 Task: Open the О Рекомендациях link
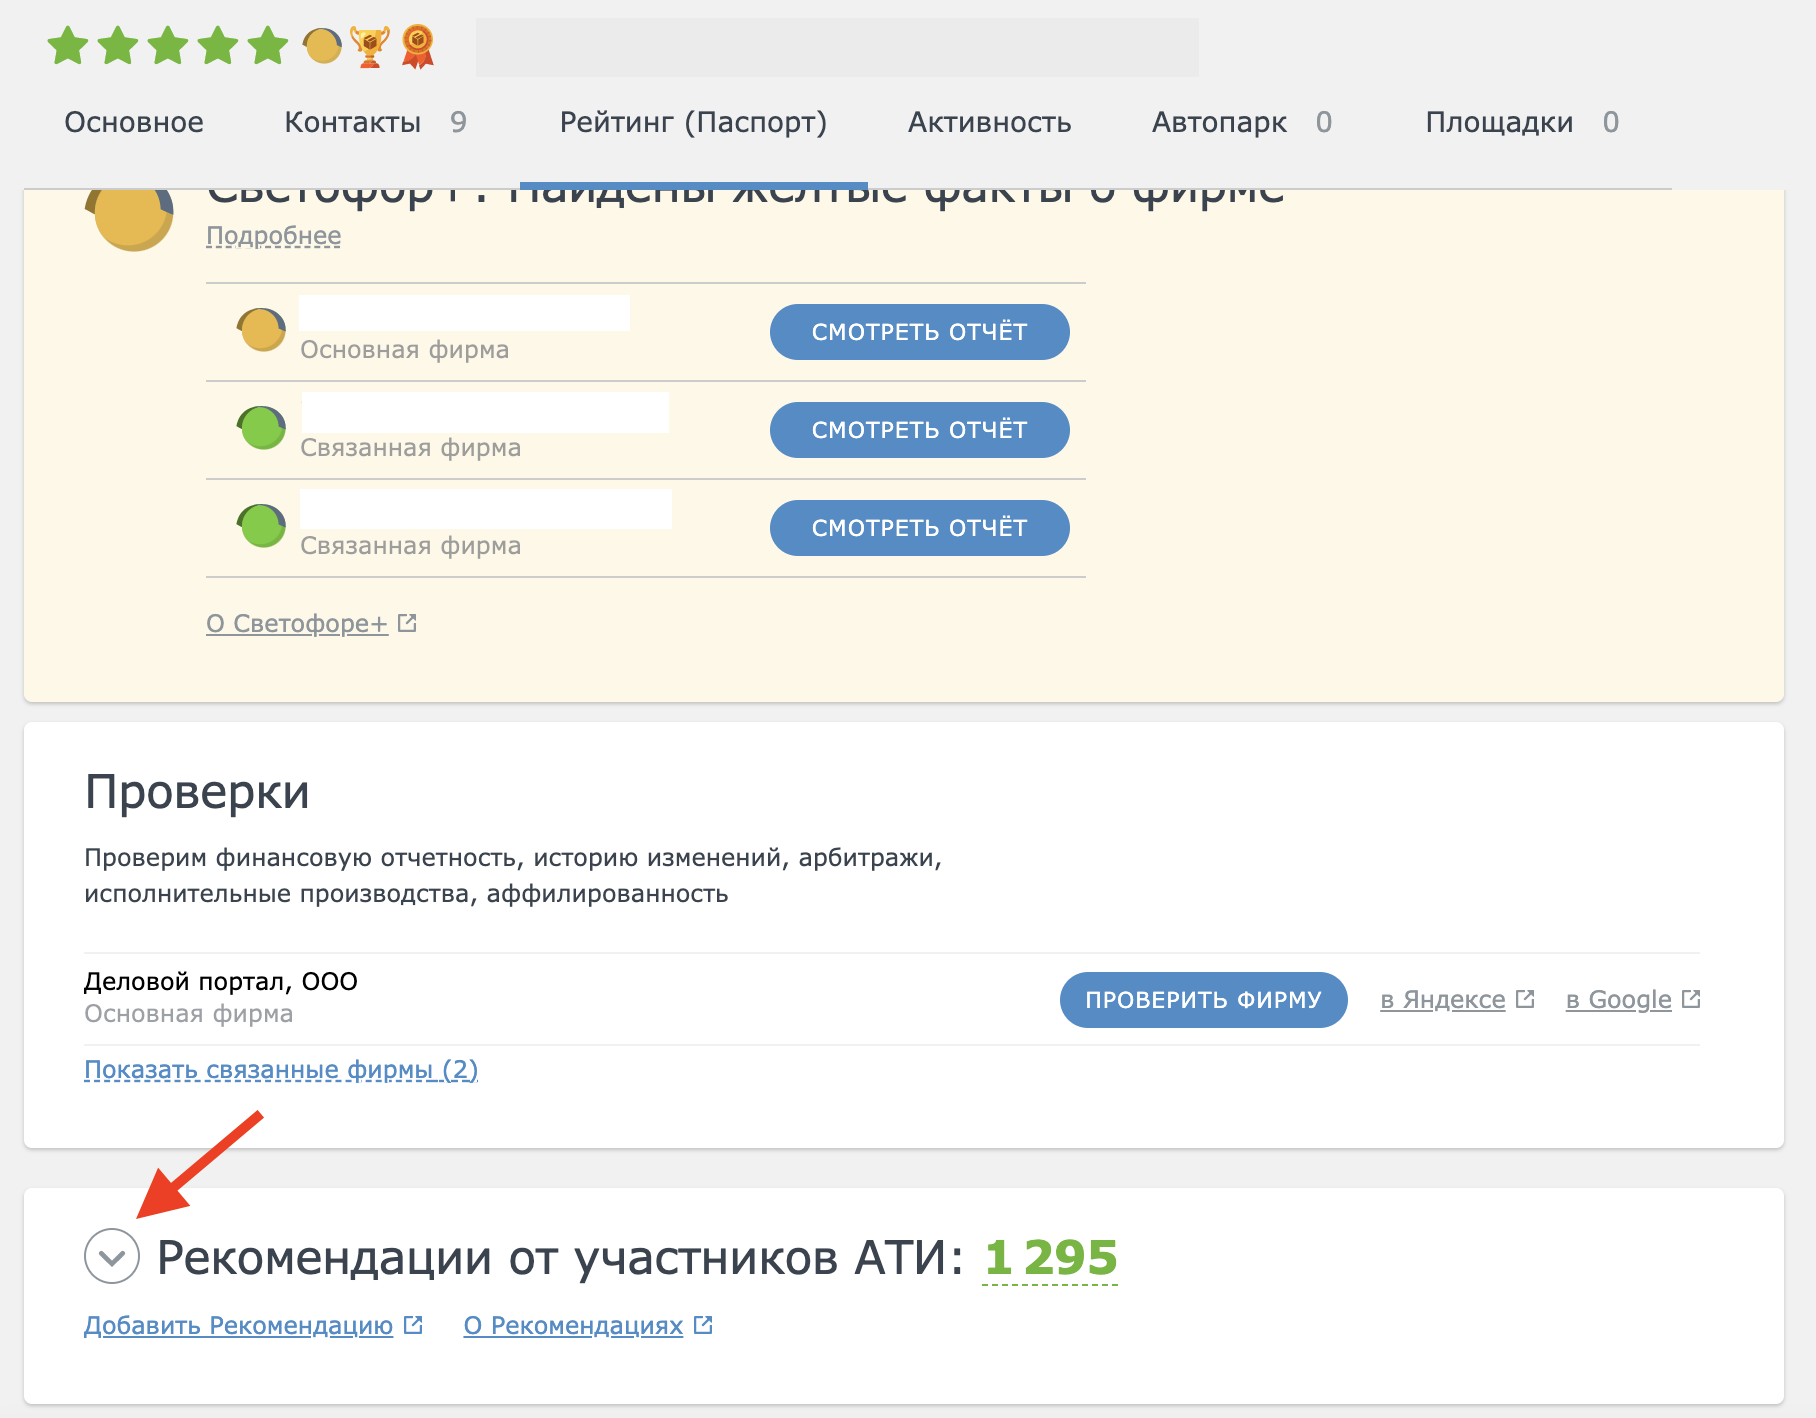pyautogui.click(x=573, y=1325)
